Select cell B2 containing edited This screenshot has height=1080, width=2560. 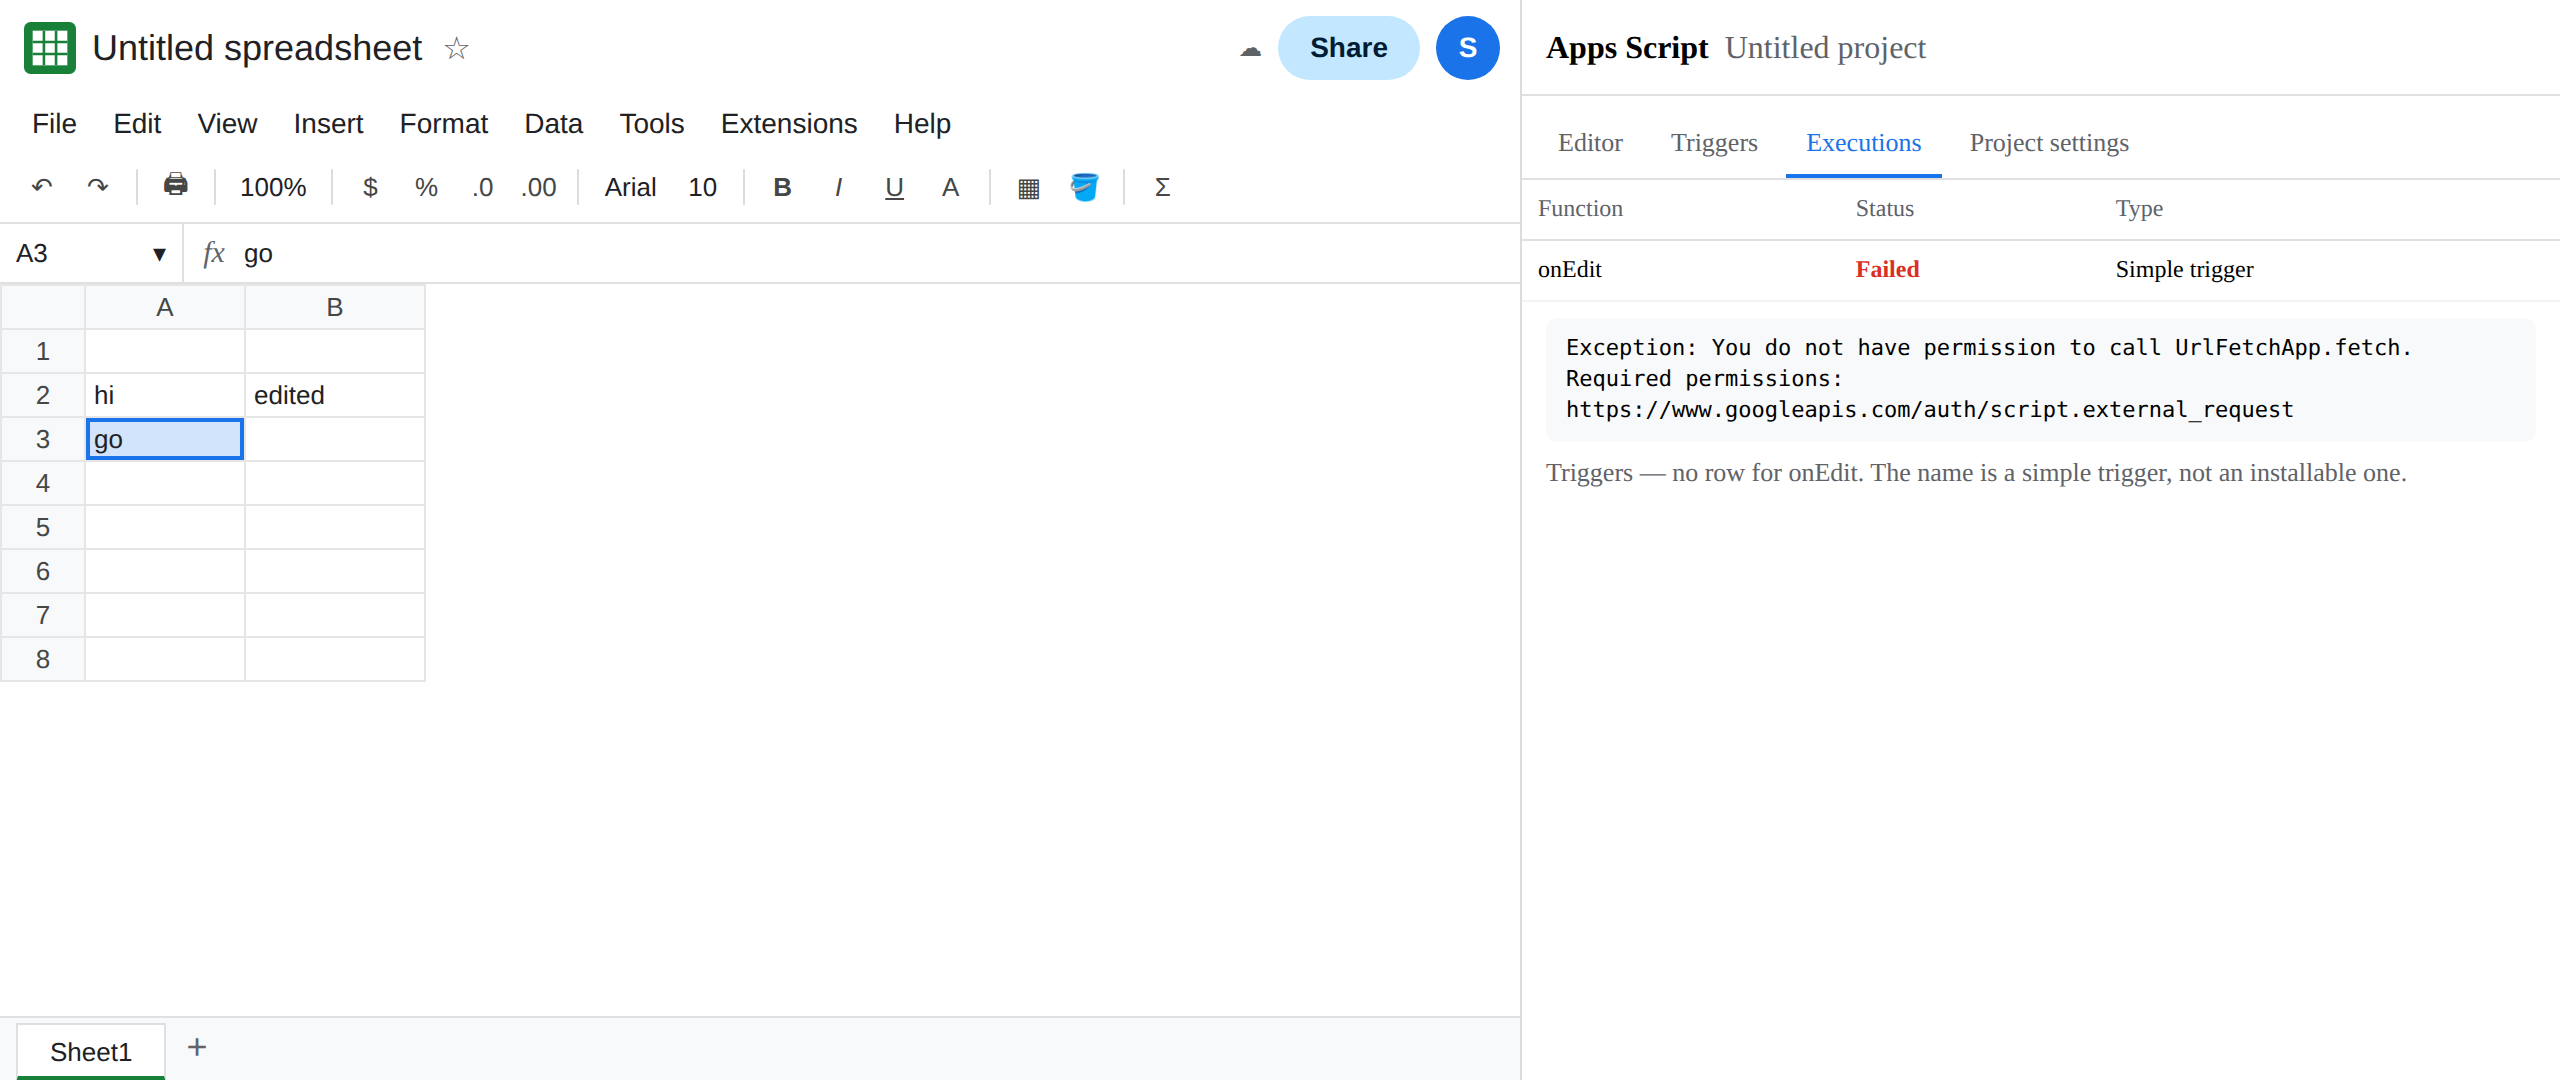[x=335, y=395]
